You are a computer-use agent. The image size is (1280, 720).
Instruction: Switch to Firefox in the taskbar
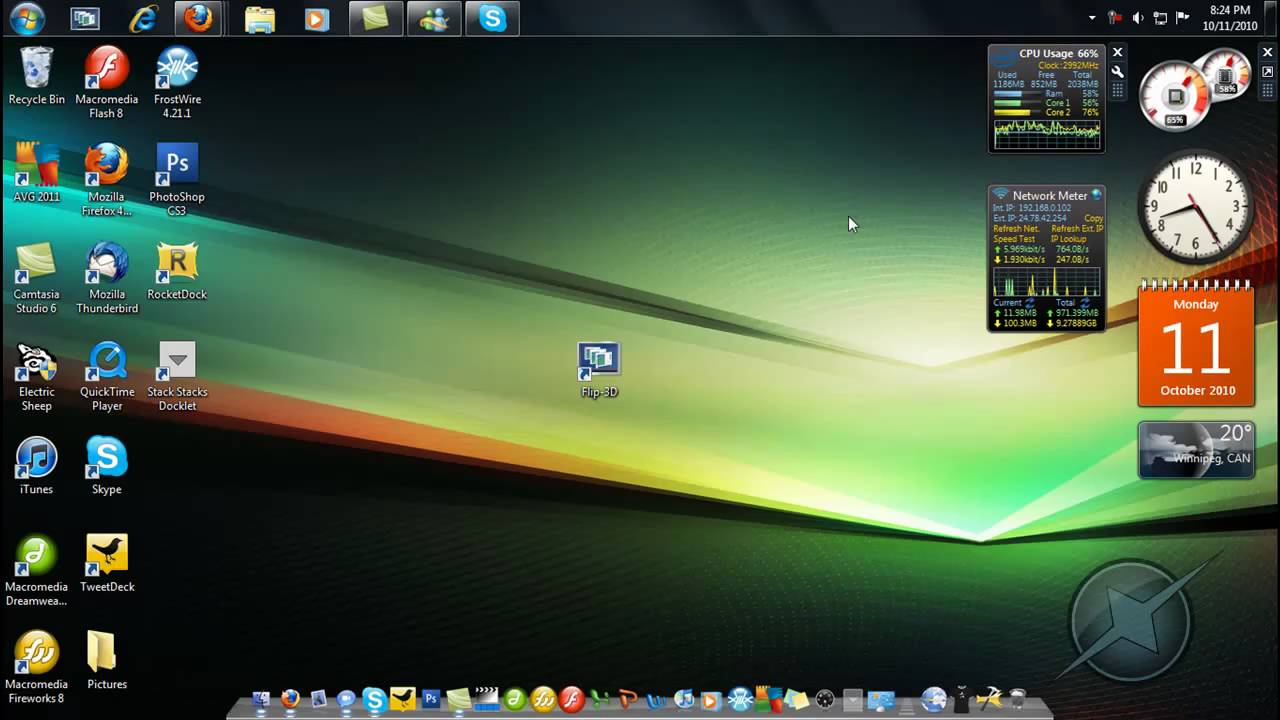tap(197, 18)
